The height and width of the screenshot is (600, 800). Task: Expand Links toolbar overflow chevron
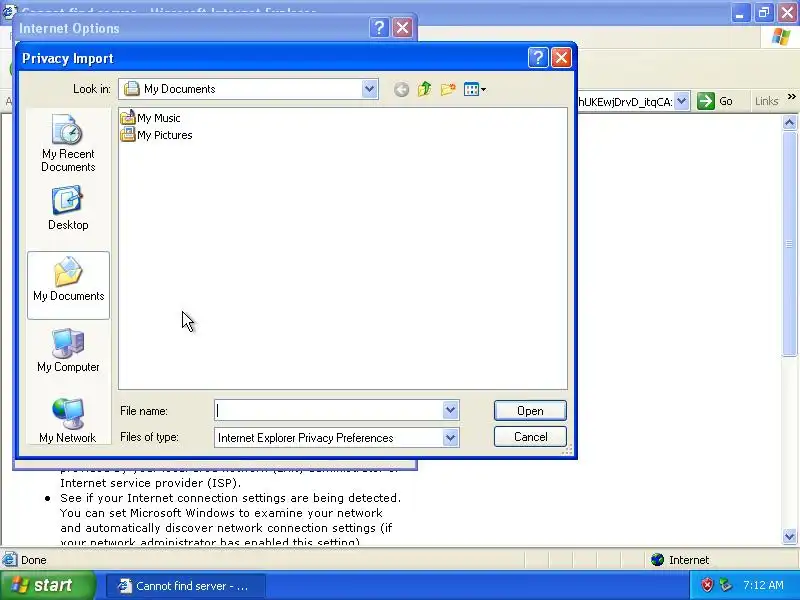(x=791, y=96)
